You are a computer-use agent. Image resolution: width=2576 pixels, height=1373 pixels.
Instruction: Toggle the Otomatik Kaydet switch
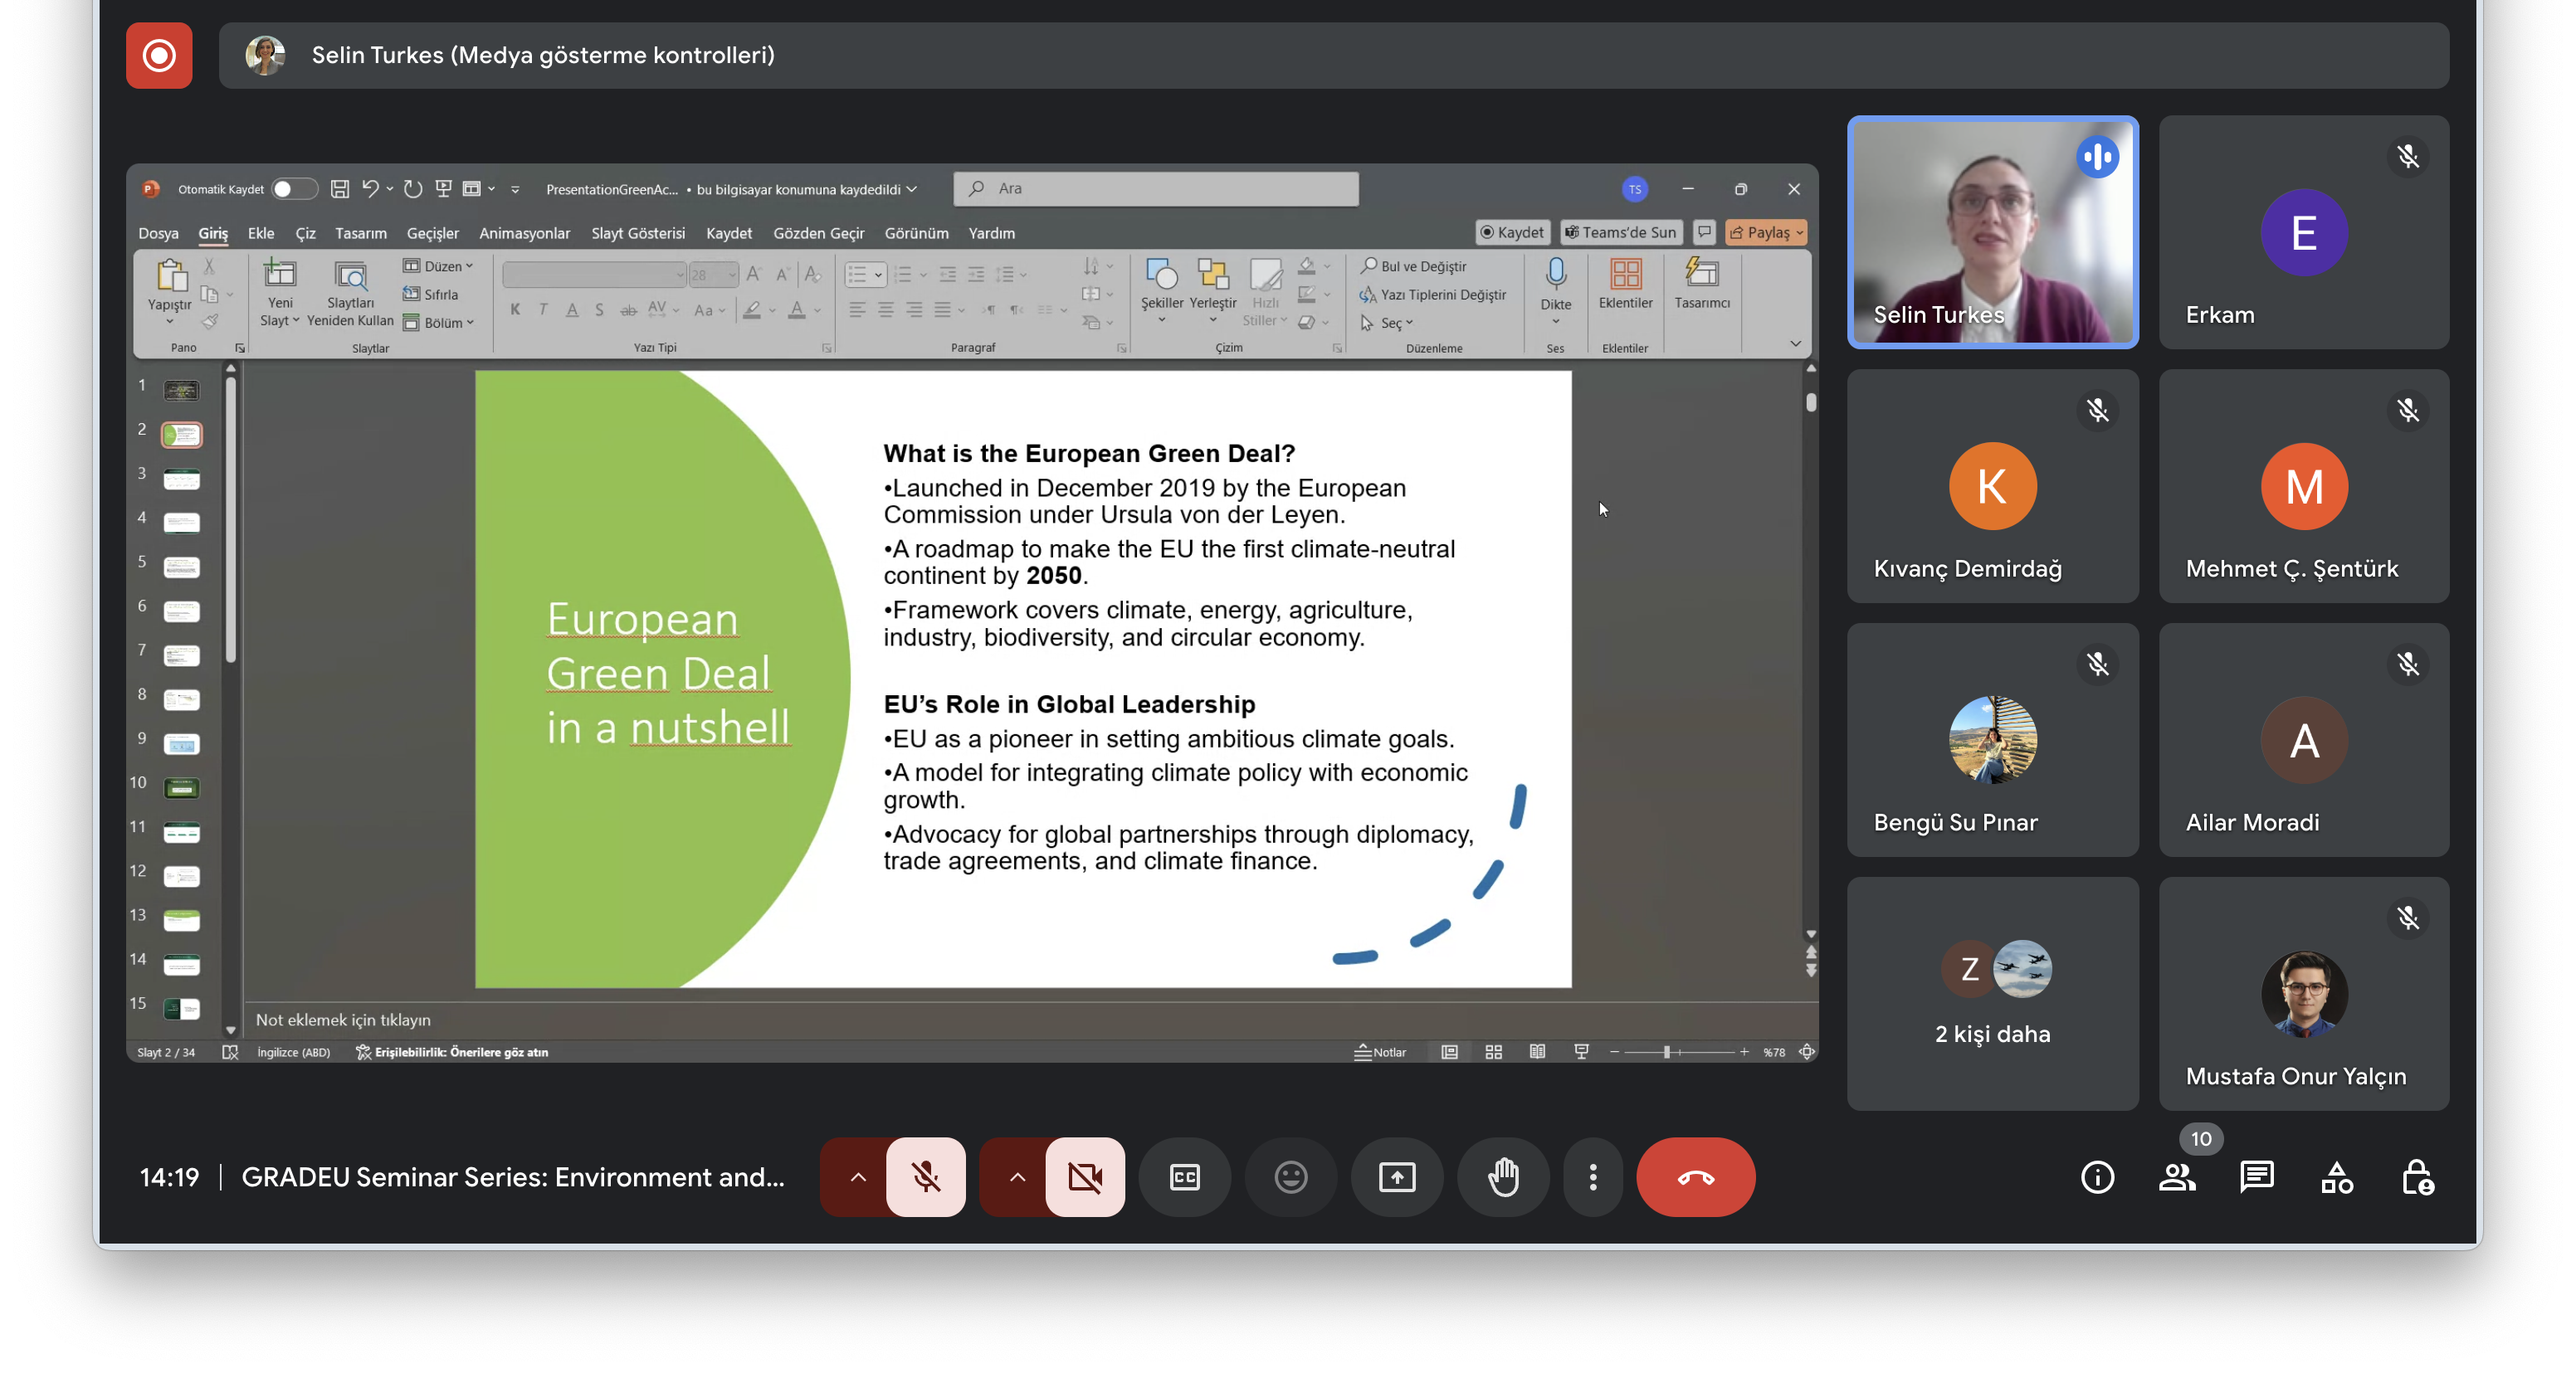tap(294, 189)
